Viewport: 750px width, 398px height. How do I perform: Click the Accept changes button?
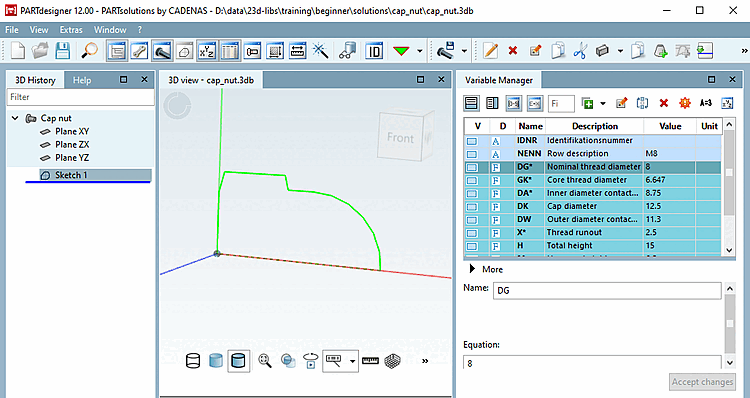(702, 382)
